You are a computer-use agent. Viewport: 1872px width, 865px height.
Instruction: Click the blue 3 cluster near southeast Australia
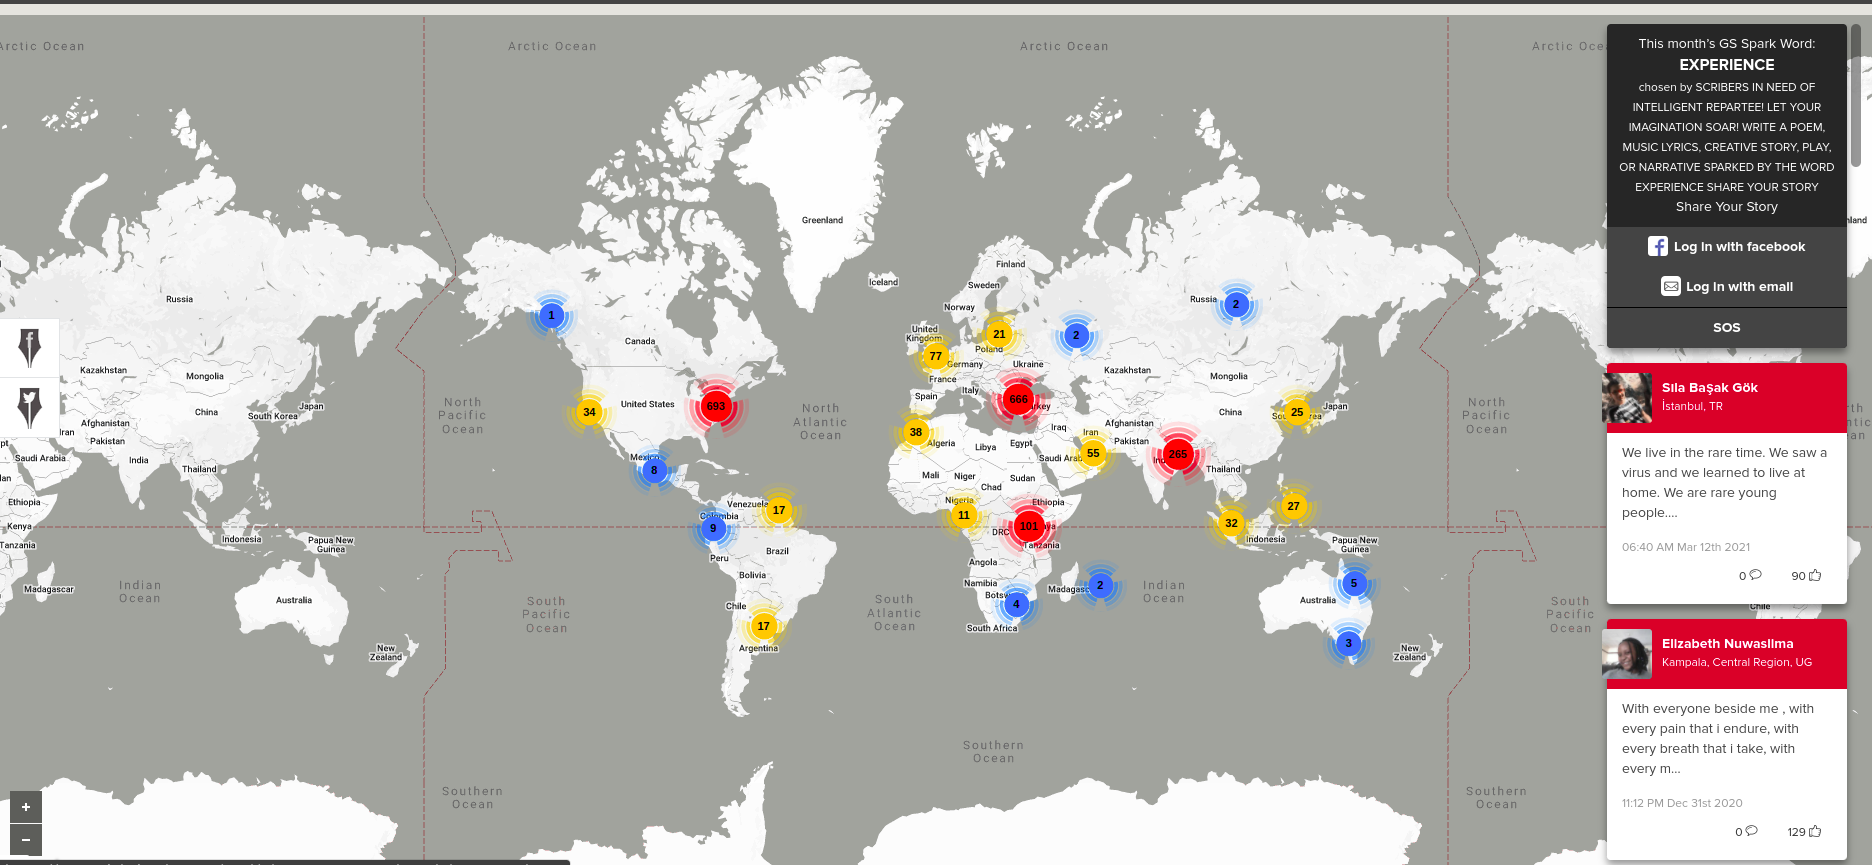(1348, 643)
